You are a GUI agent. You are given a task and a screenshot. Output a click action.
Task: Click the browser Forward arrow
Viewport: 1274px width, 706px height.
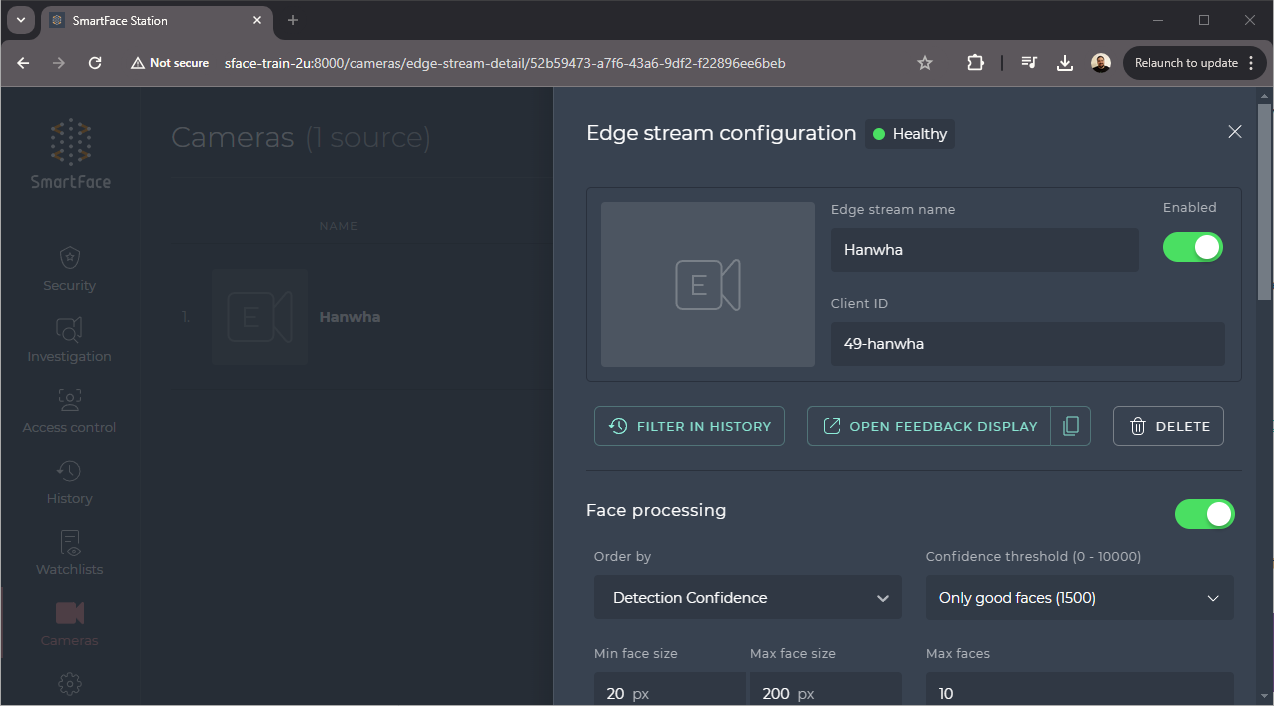[x=59, y=63]
